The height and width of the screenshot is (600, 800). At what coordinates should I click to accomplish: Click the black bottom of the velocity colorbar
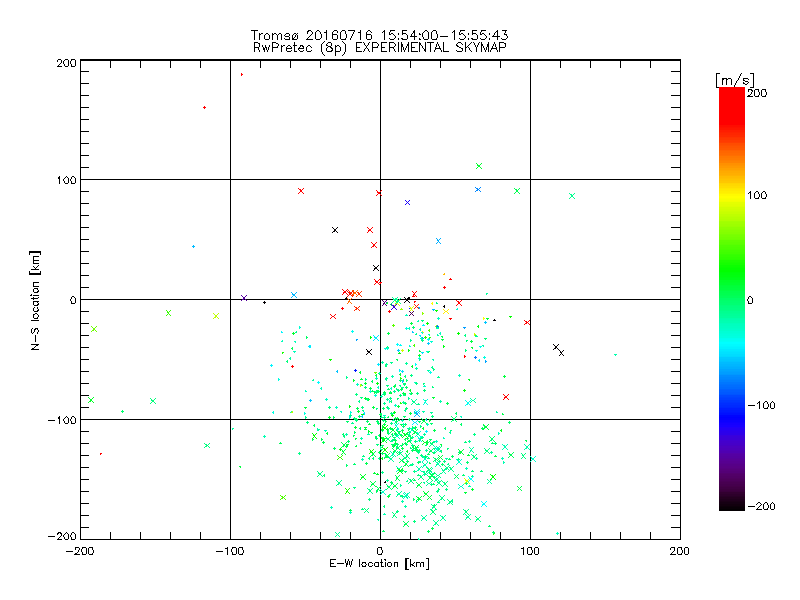click(732, 503)
